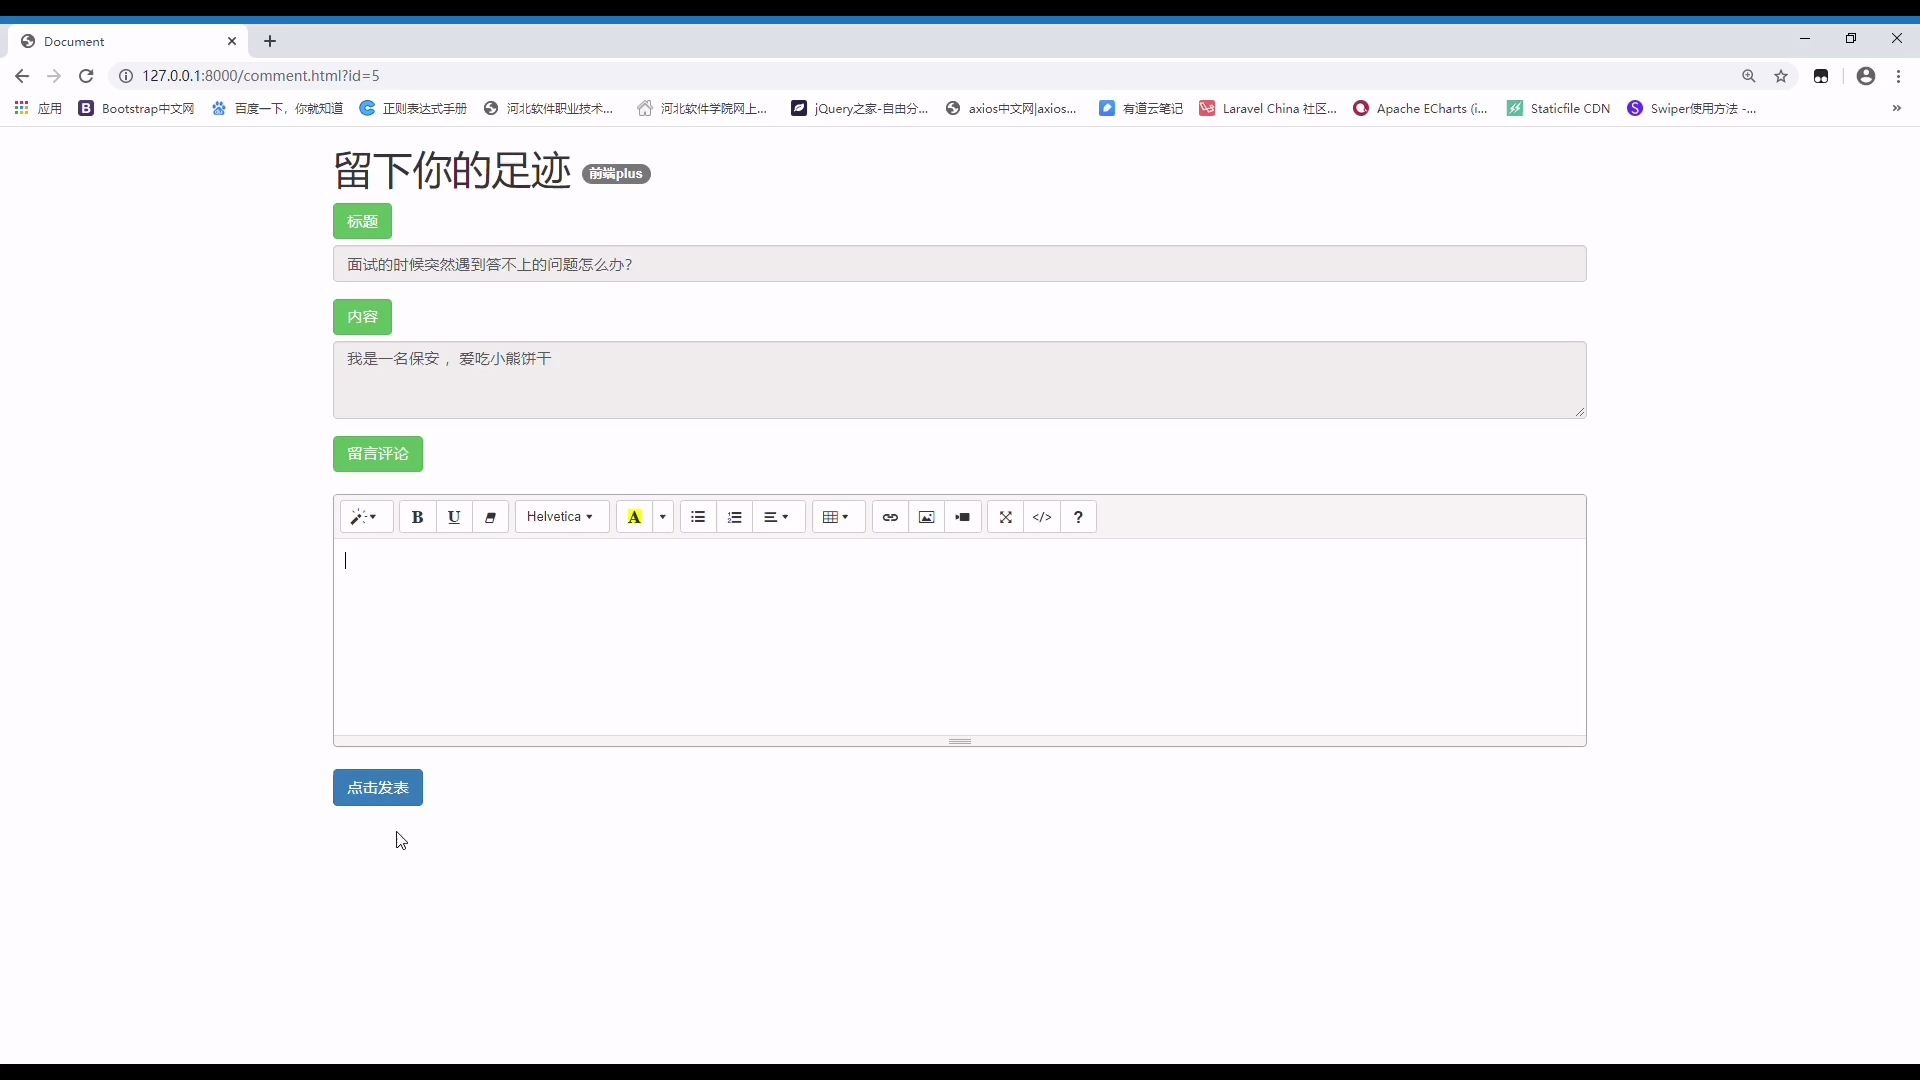1920x1080 pixels.
Task: Toggle underline formatting in editor
Action: point(454,517)
